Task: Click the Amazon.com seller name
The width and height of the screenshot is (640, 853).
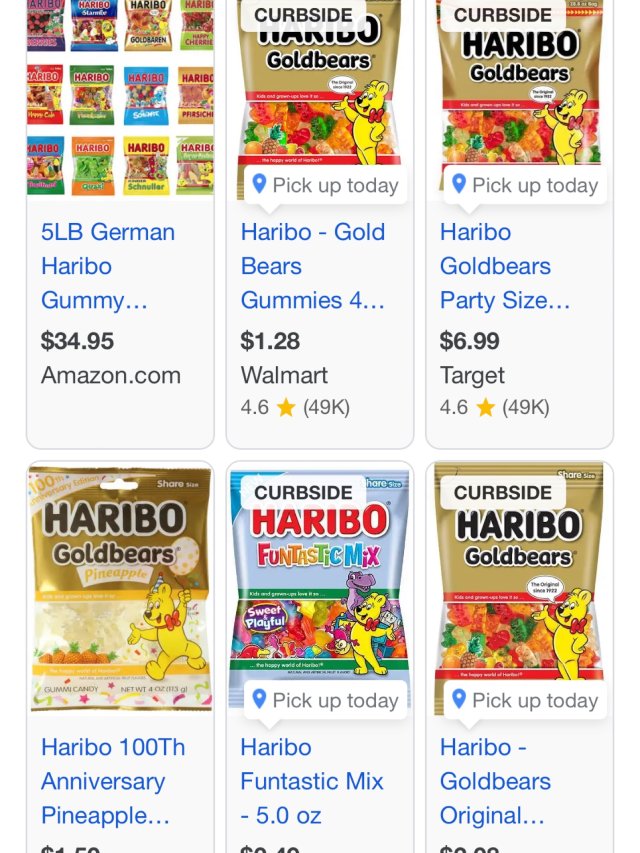Action: point(111,376)
